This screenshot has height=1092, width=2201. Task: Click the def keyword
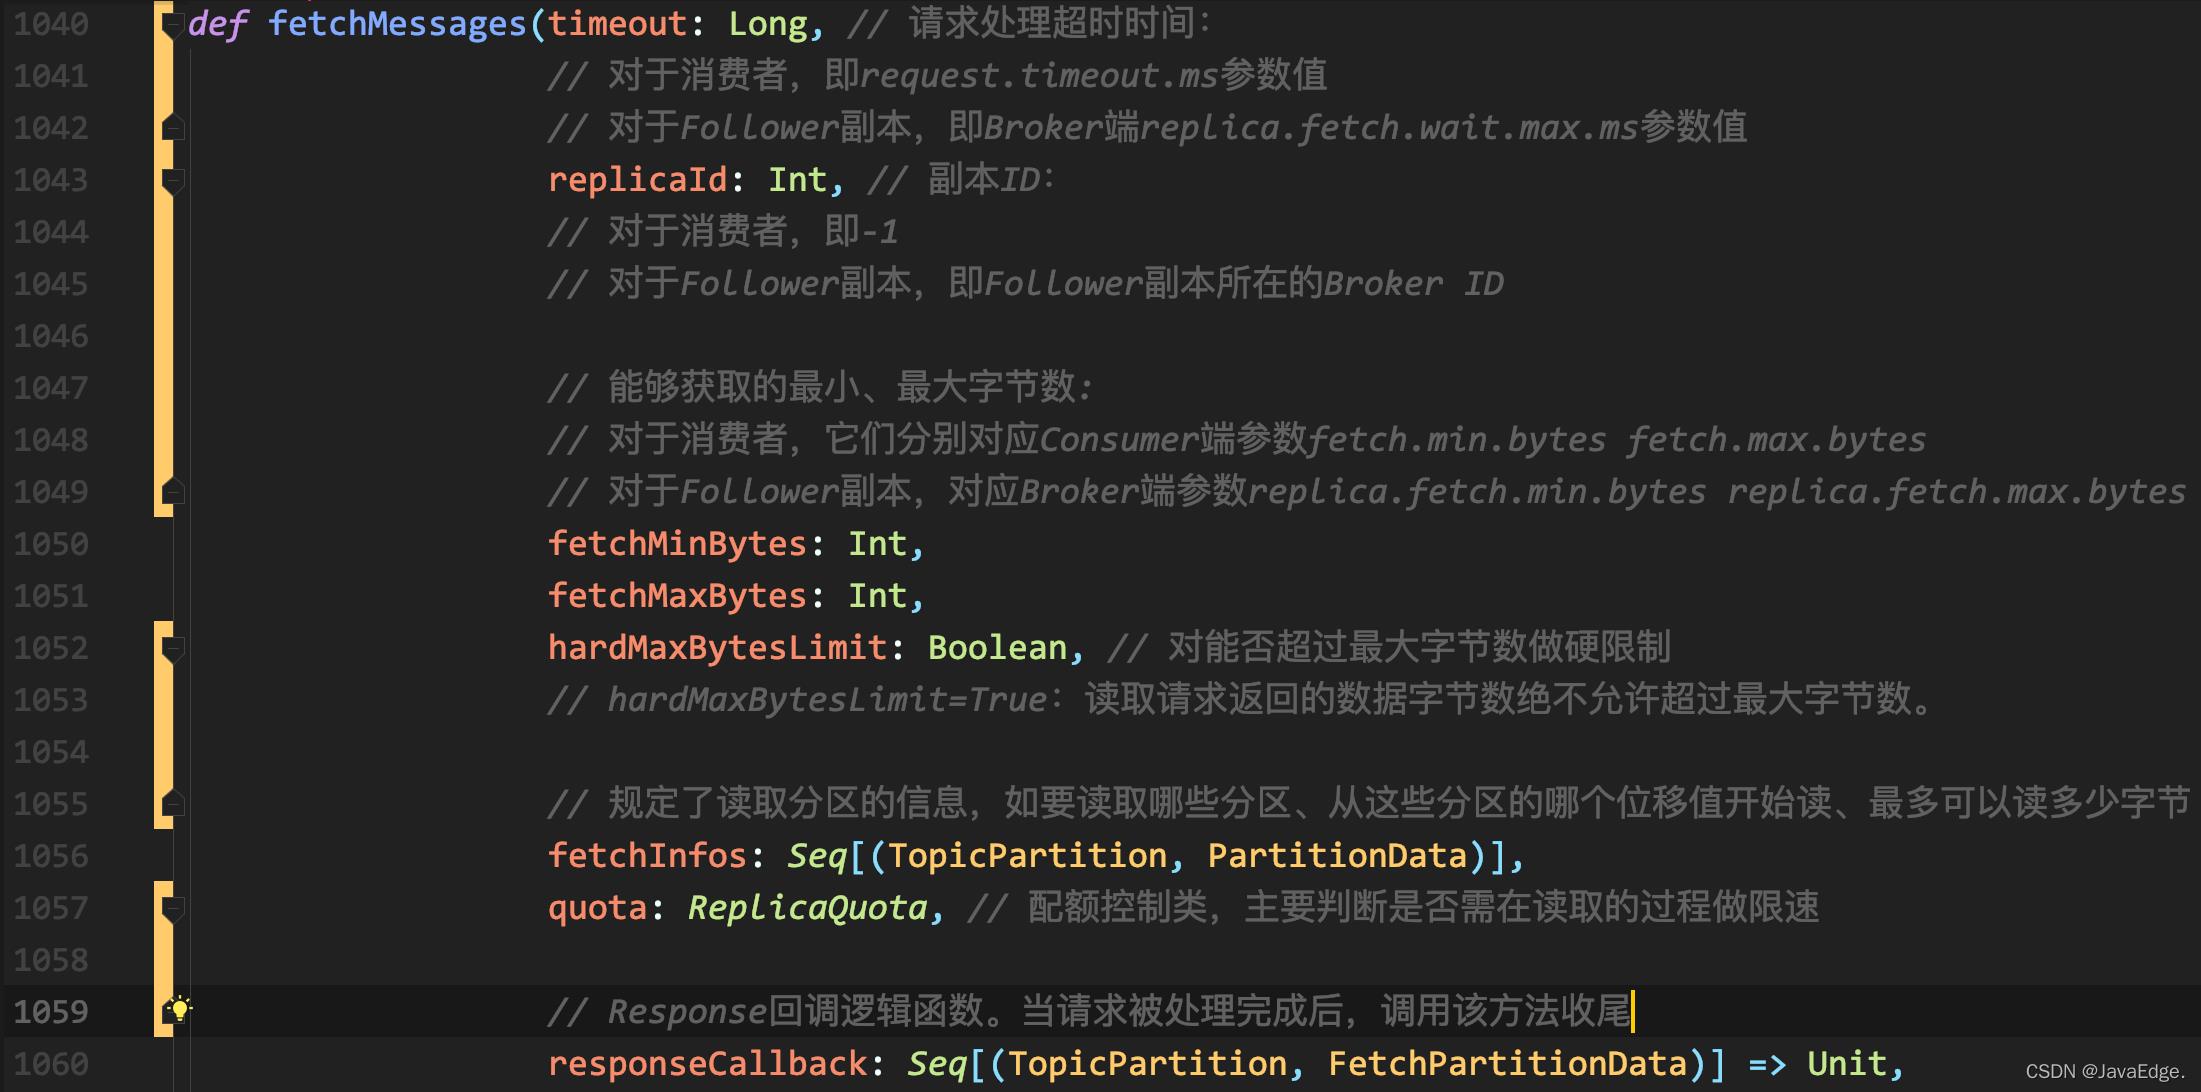coord(217,24)
